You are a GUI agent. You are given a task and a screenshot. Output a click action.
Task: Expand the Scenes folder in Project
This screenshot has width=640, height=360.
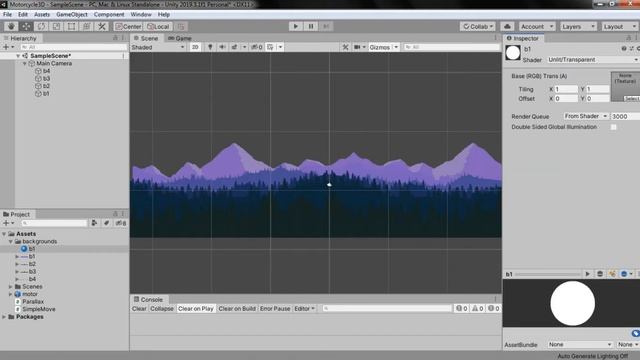point(11,287)
